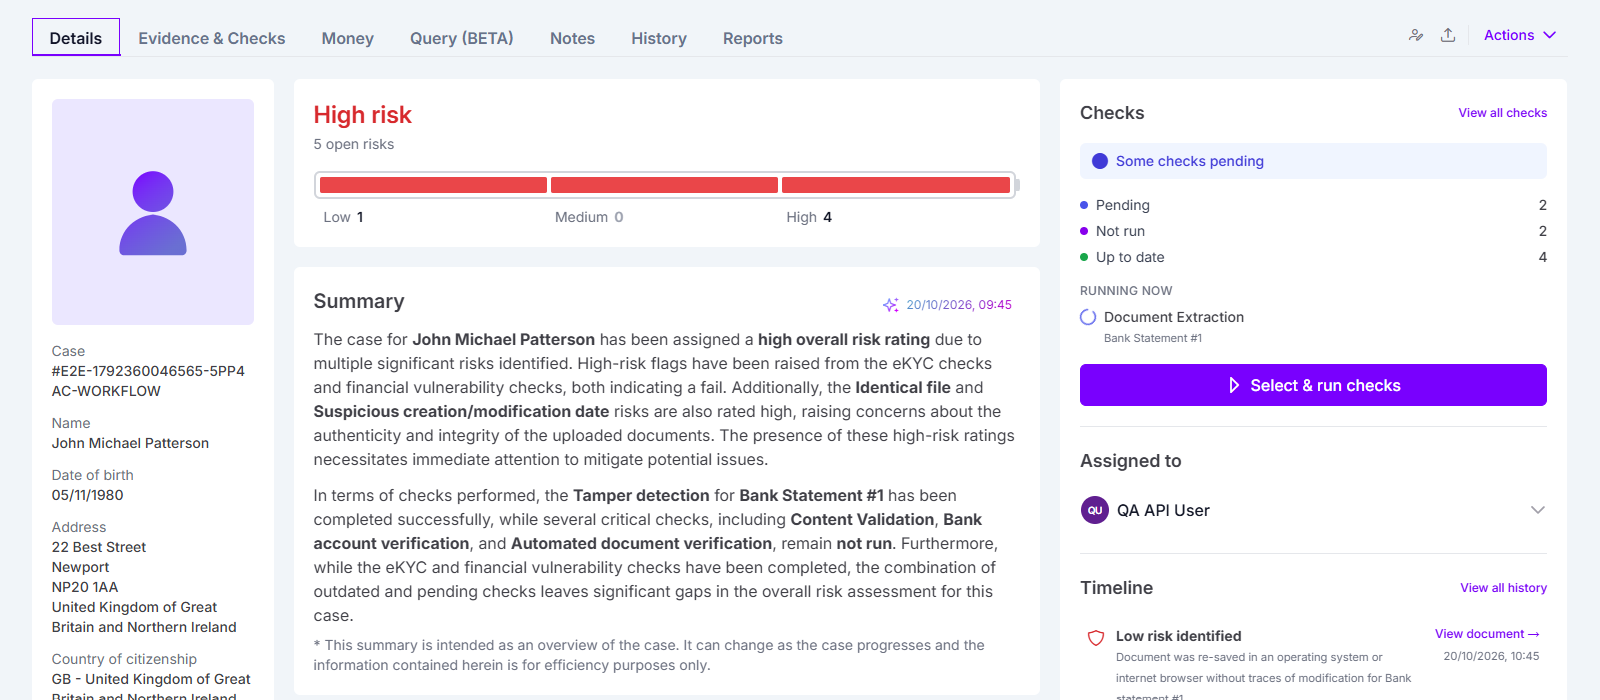Screen dimensions: 1600x700
Task: Click the Document Extraction running check
Action: (x=1174, y=317)
